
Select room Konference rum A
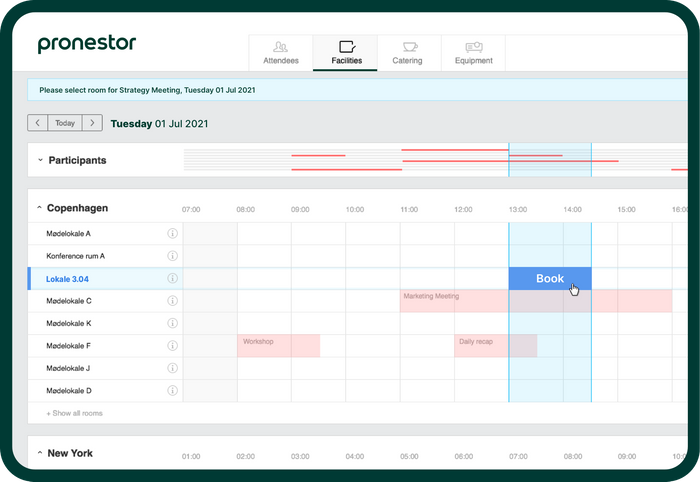[75, 256]
